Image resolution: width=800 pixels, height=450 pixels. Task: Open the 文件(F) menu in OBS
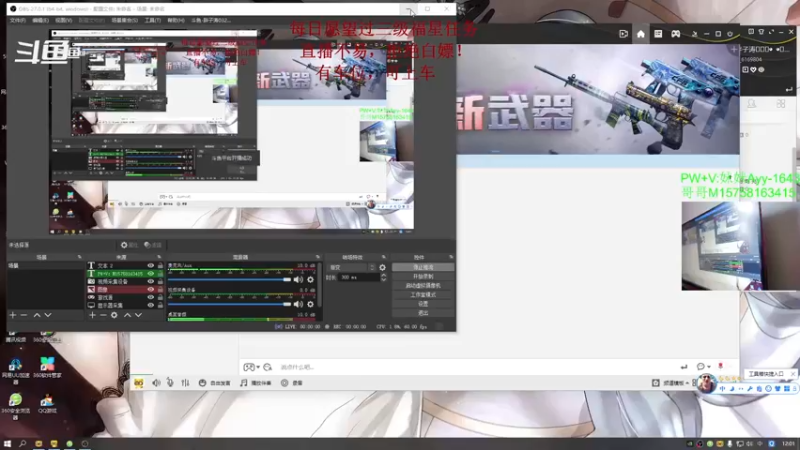[x=17, y=20]
